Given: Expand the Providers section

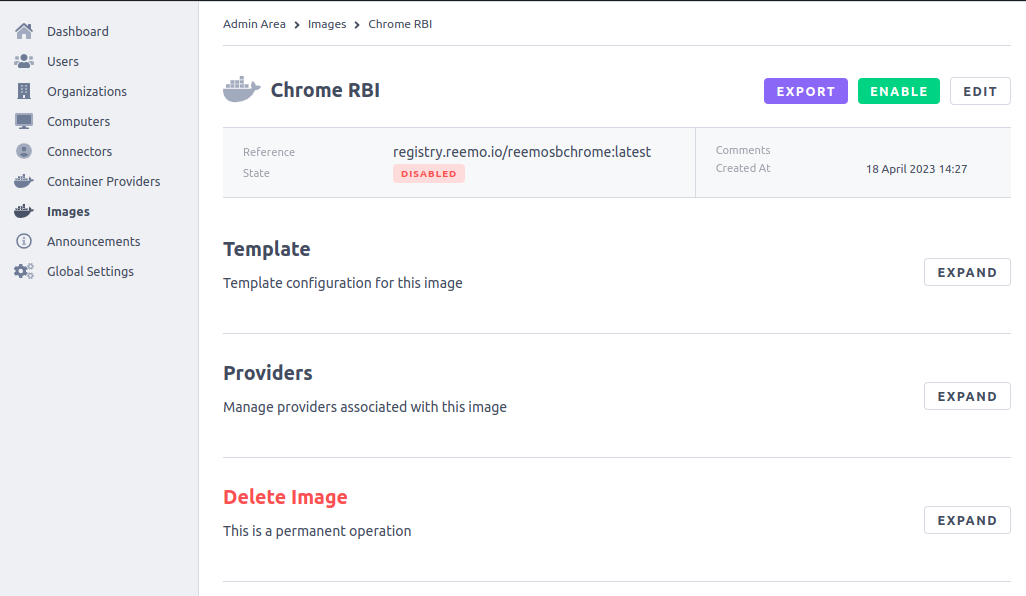Looking at the screenshot, I should point(967,396).
